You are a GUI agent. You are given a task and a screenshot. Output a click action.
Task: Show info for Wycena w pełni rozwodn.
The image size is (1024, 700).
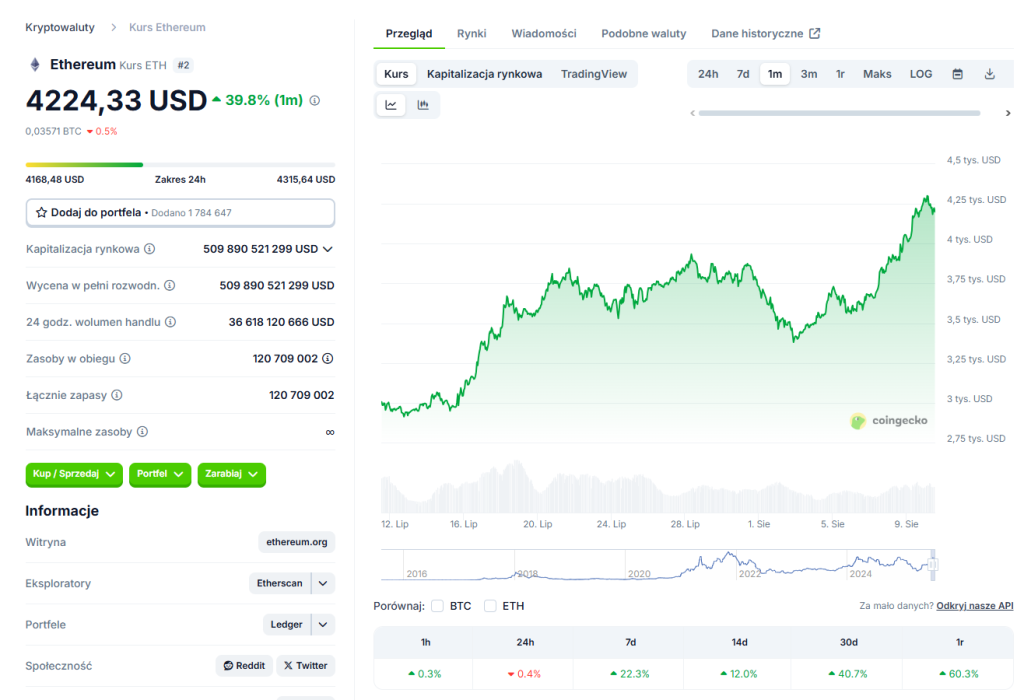tap(170, 285)
